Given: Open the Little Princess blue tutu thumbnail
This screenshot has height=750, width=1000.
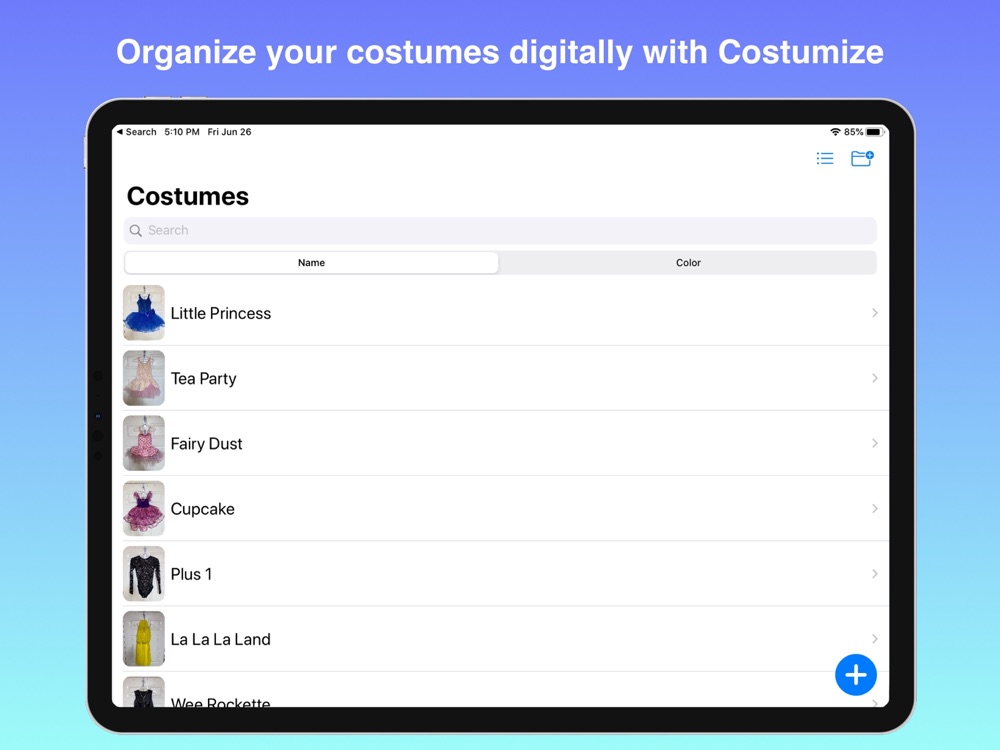Looking at the screenshot, I should pos(144,313).
